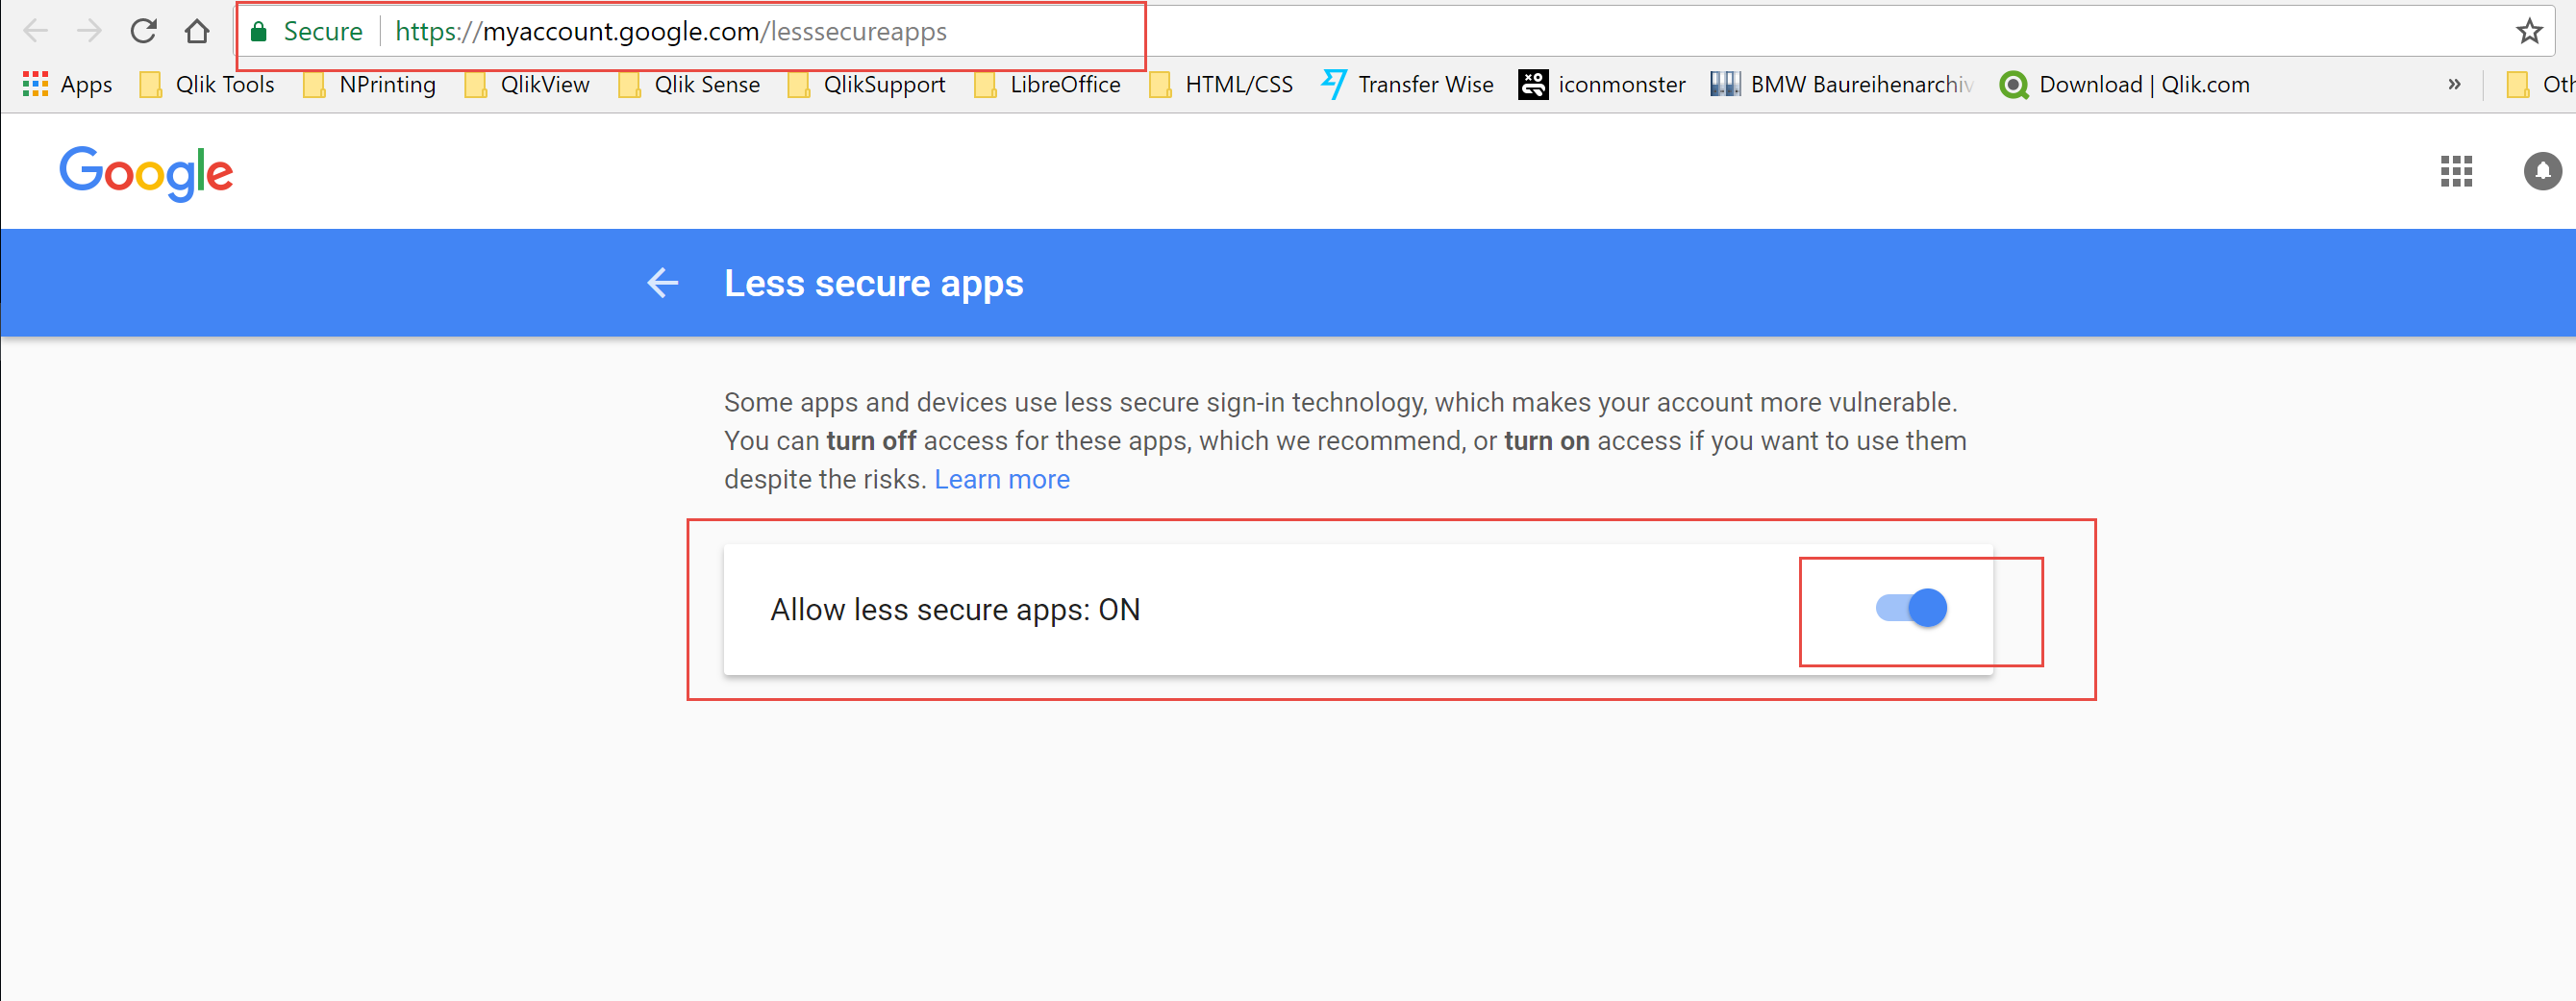Expand the QlikView bookmark folder
This screenshot has width=2576, height=1001.
point(527,85)
